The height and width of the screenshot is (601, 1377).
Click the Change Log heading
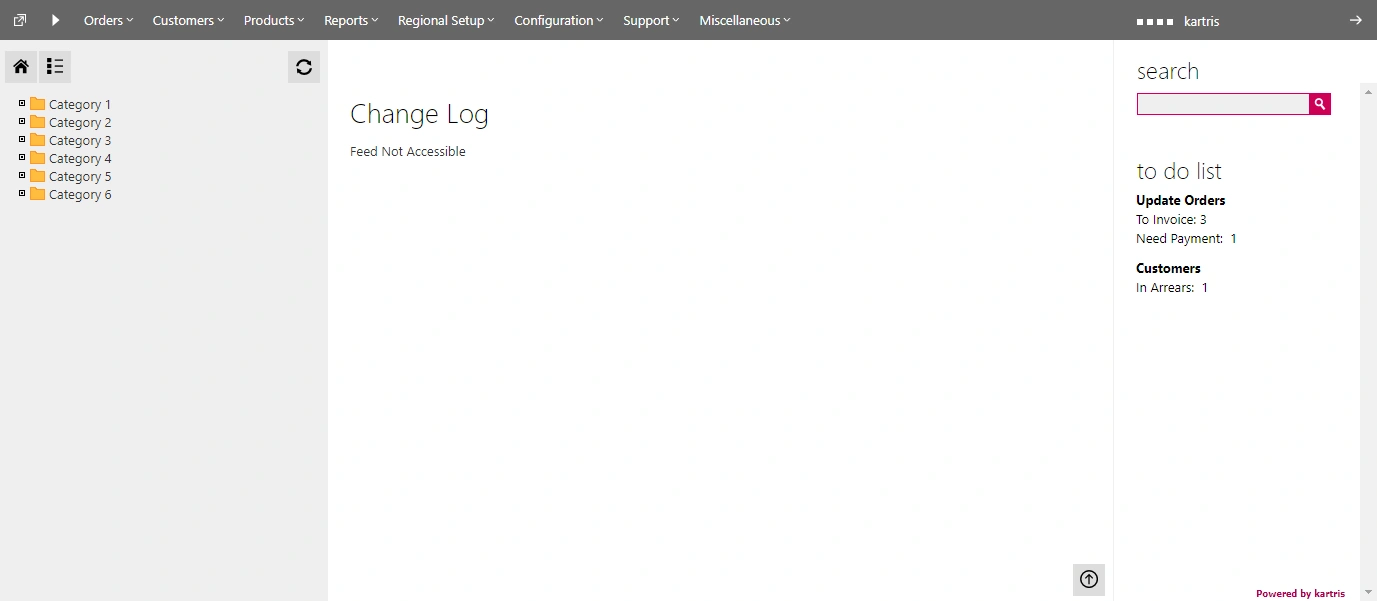pyautogui.click(x=419, y=114)
